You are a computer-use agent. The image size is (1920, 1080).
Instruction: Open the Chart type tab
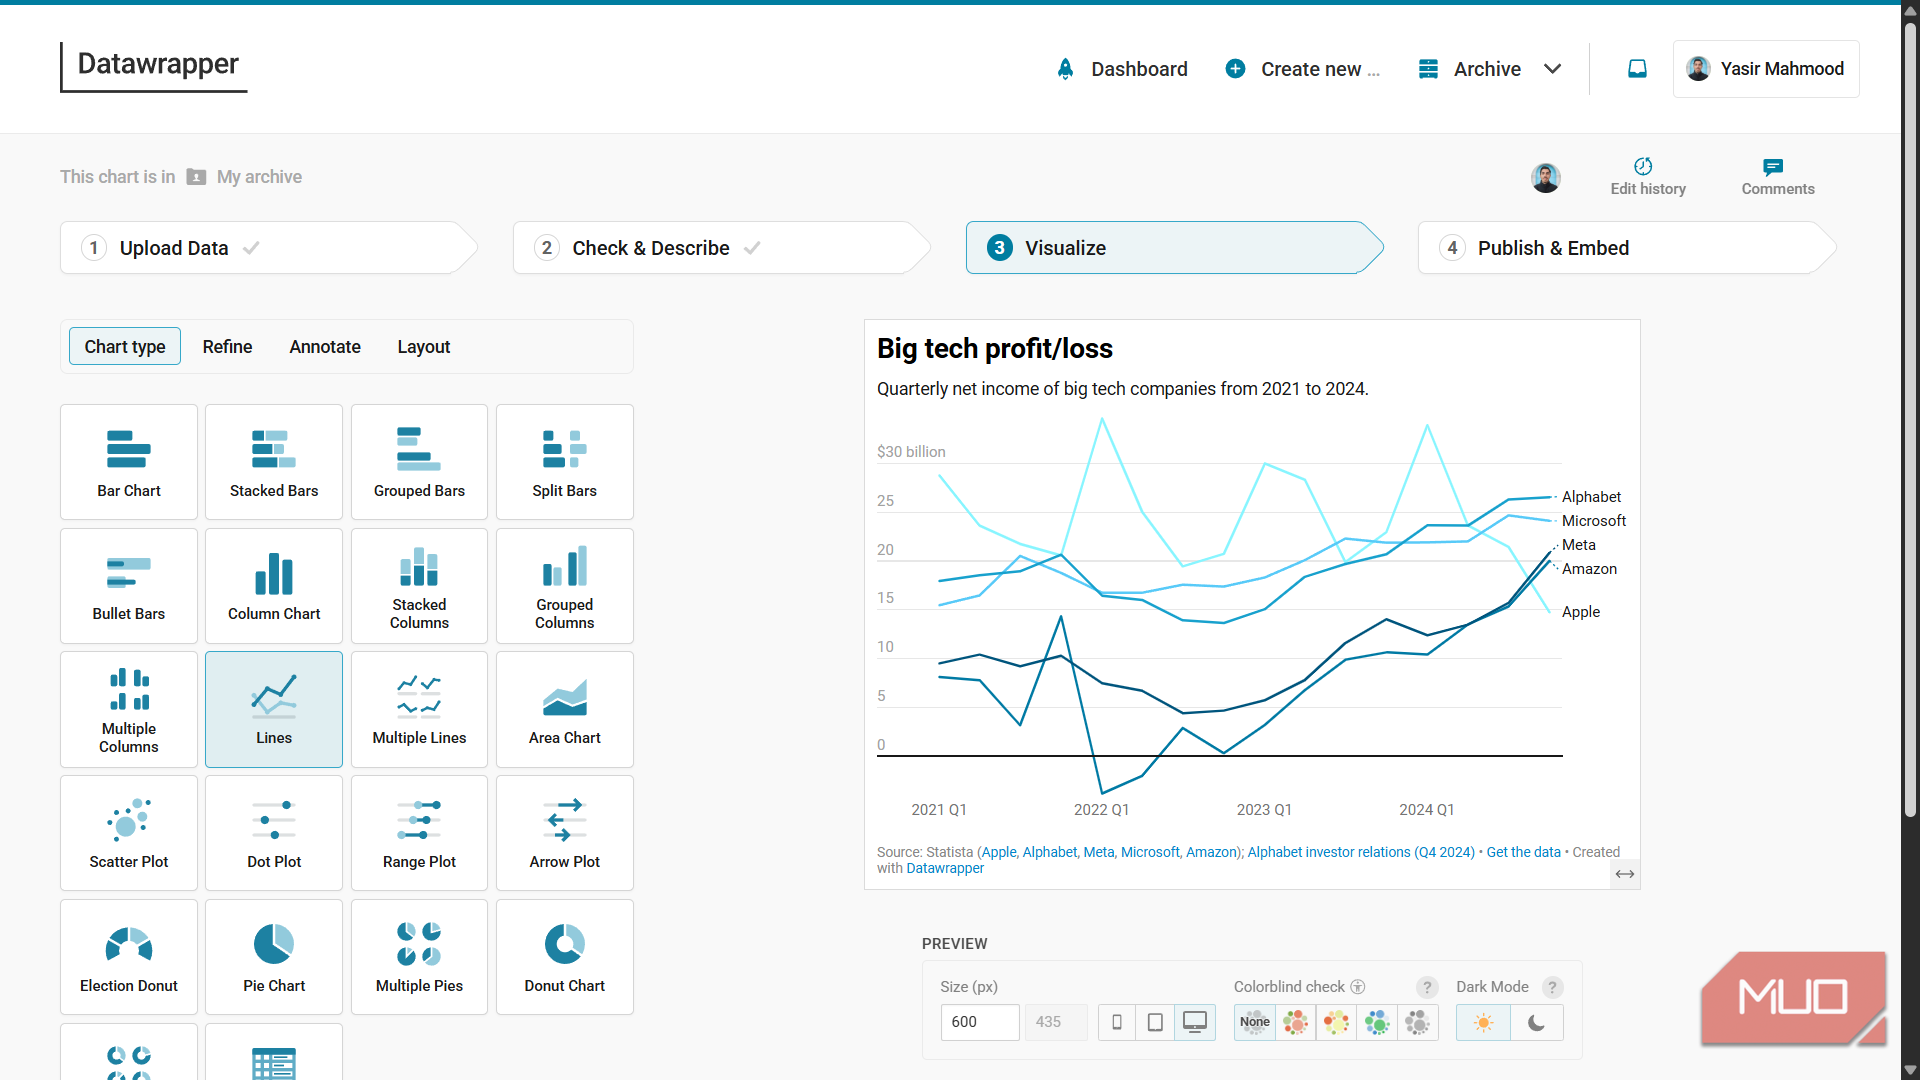pyautogui.click(x=125, y=347)
